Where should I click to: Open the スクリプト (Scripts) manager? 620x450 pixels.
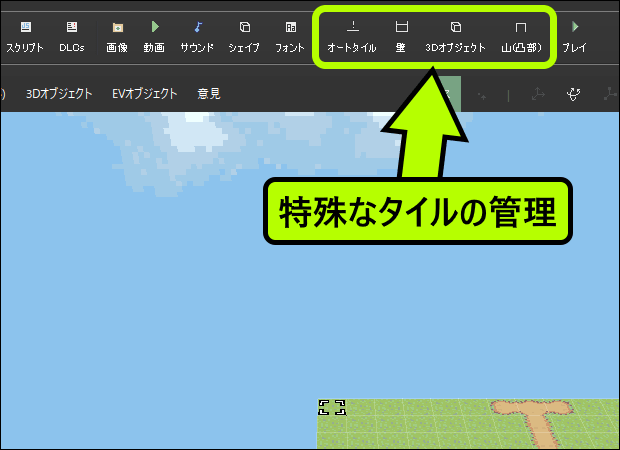(x=25, y=35)
